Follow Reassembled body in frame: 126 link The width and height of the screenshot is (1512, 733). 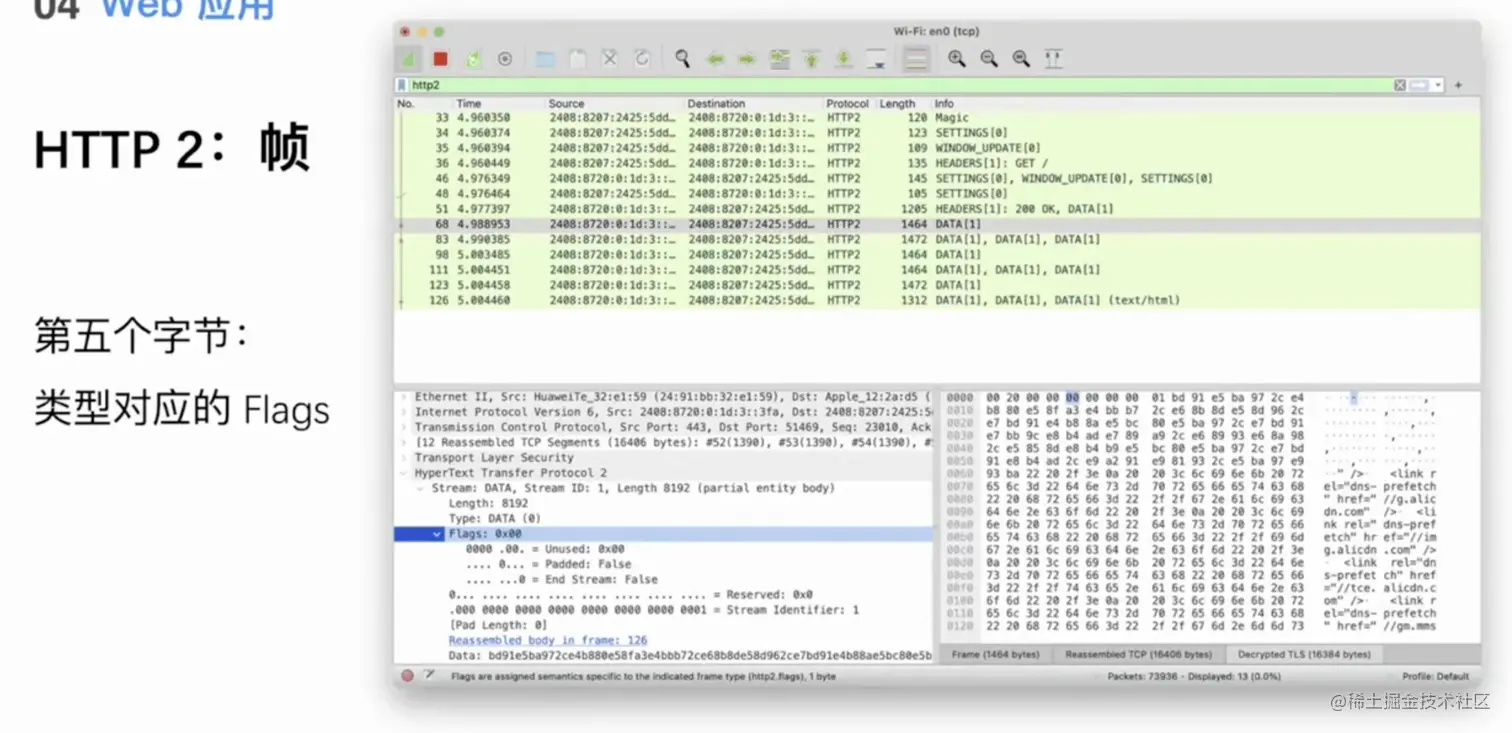point(548,640)
